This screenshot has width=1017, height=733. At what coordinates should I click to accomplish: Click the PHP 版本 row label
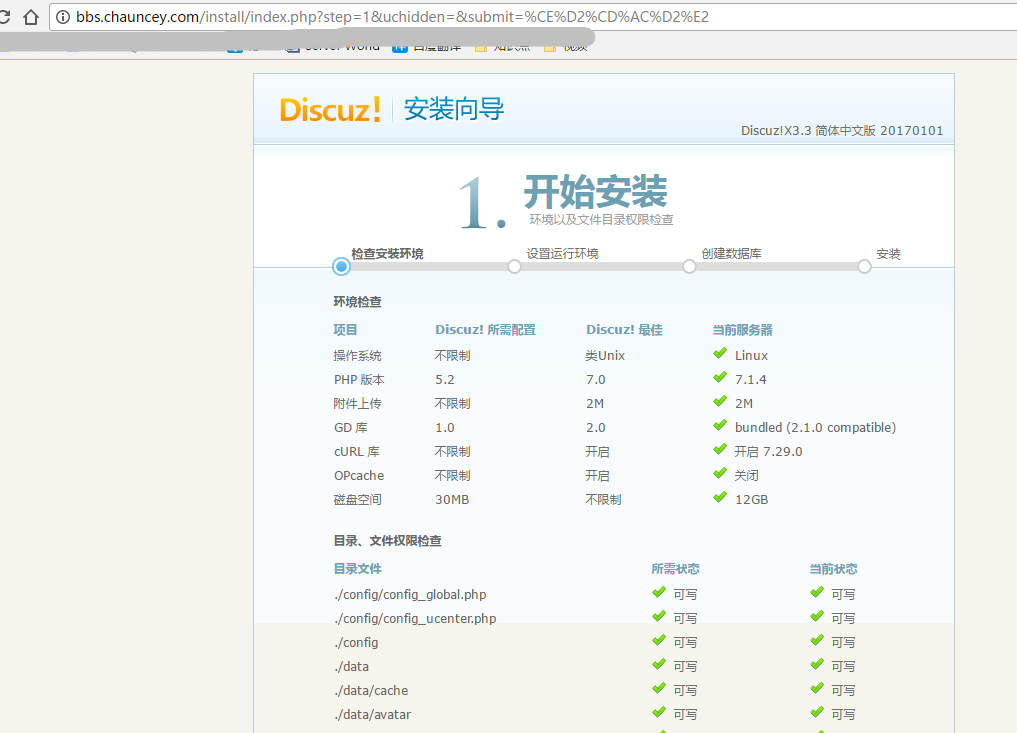pos(359,379)
